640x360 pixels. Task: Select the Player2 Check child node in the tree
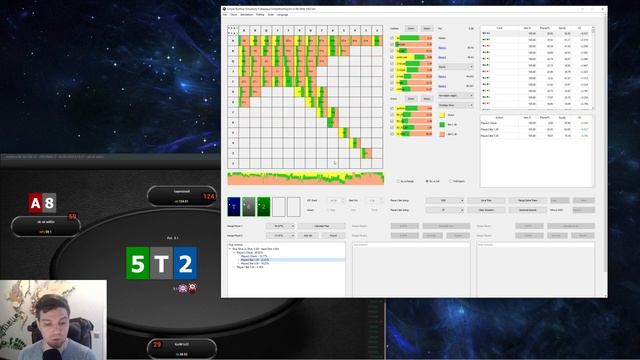(x=254, y=256)
